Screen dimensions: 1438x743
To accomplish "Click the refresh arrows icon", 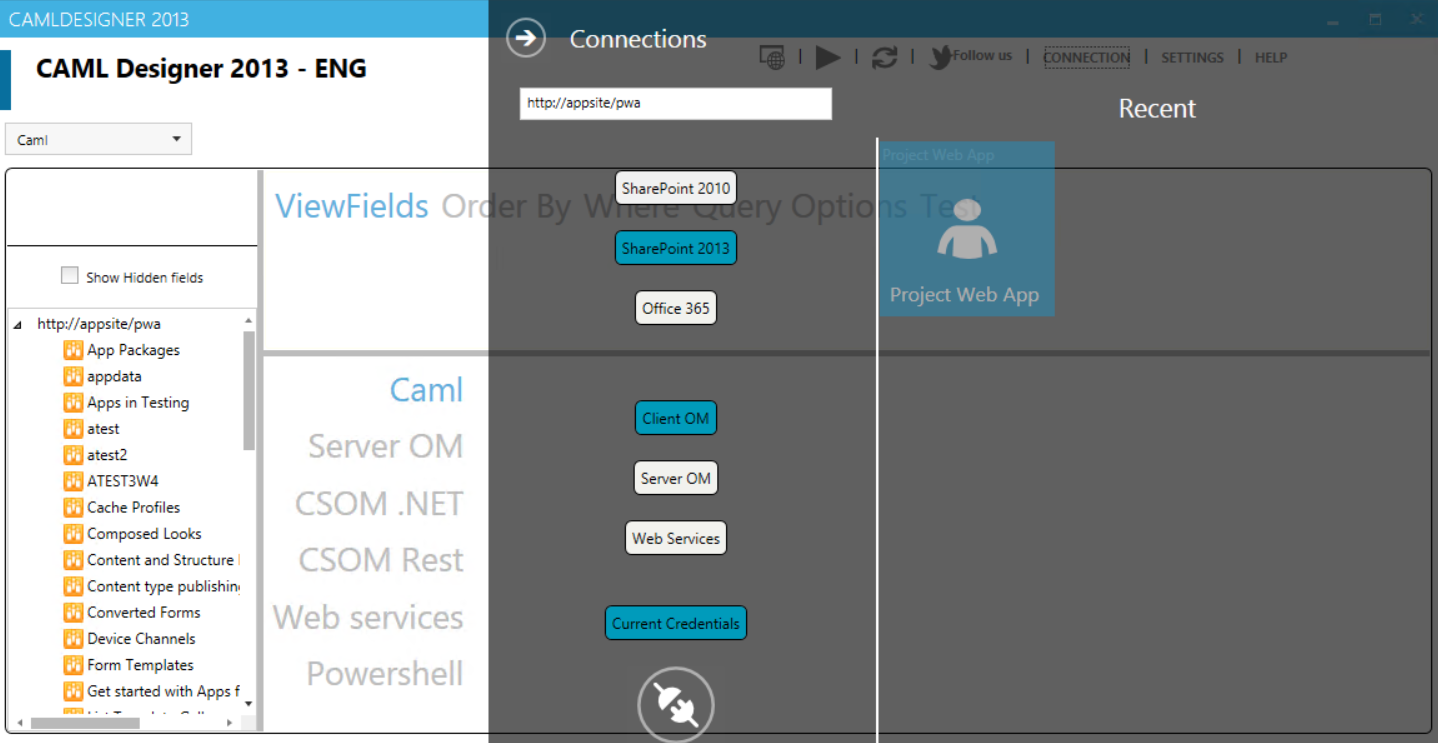I will (x=884, y=57).
